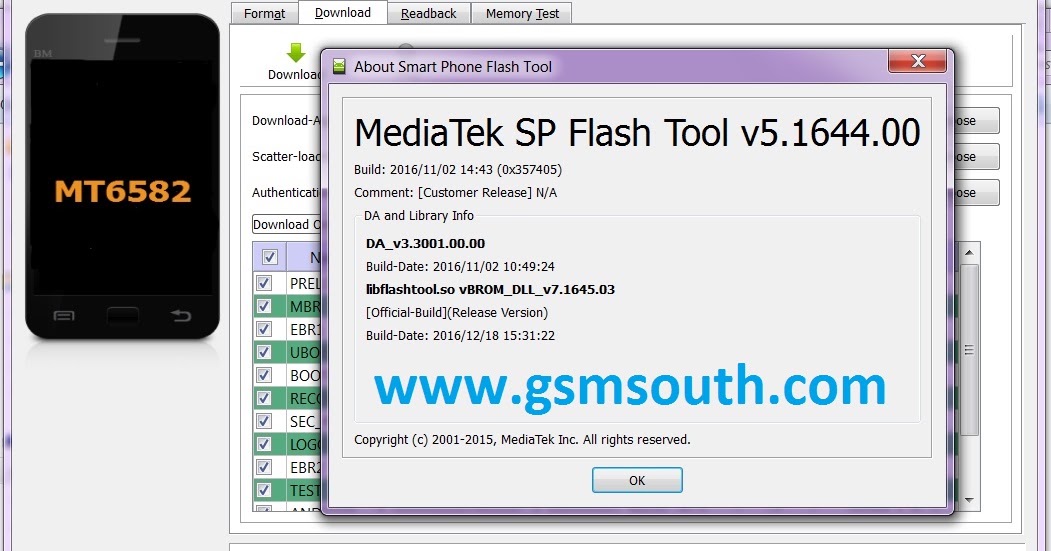Screen dimensions: 1051x551
Task: Click the MT6582 phone image
Action: click(x=123, y=176)
